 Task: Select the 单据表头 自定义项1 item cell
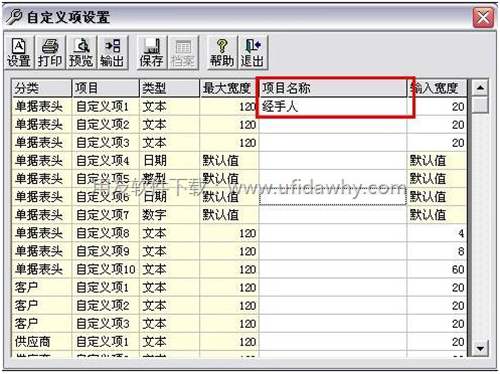click(106, 107)
